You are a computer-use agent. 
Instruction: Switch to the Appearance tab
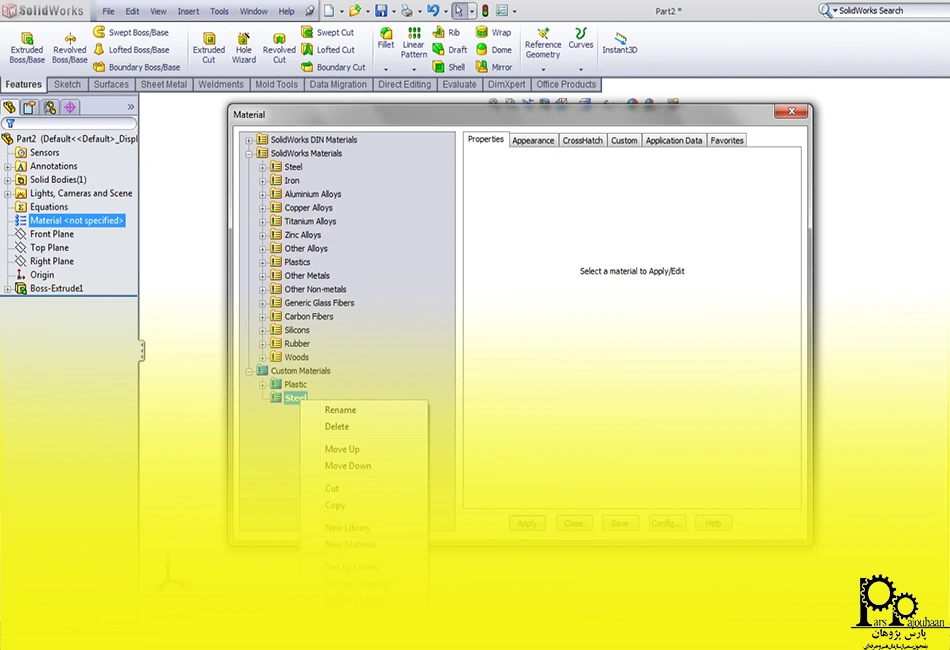(533, 141)
